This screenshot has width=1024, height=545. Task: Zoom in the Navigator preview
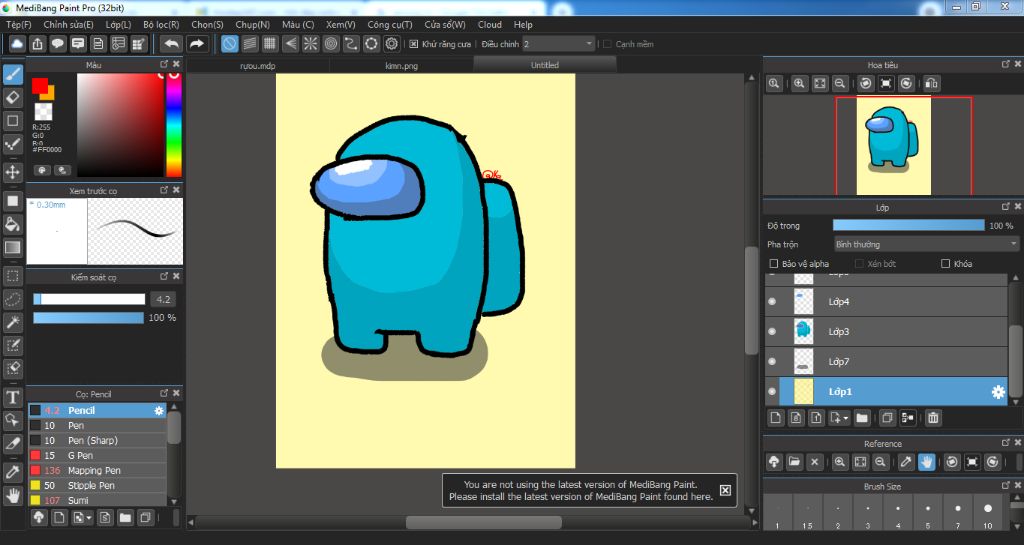(799, 84)
